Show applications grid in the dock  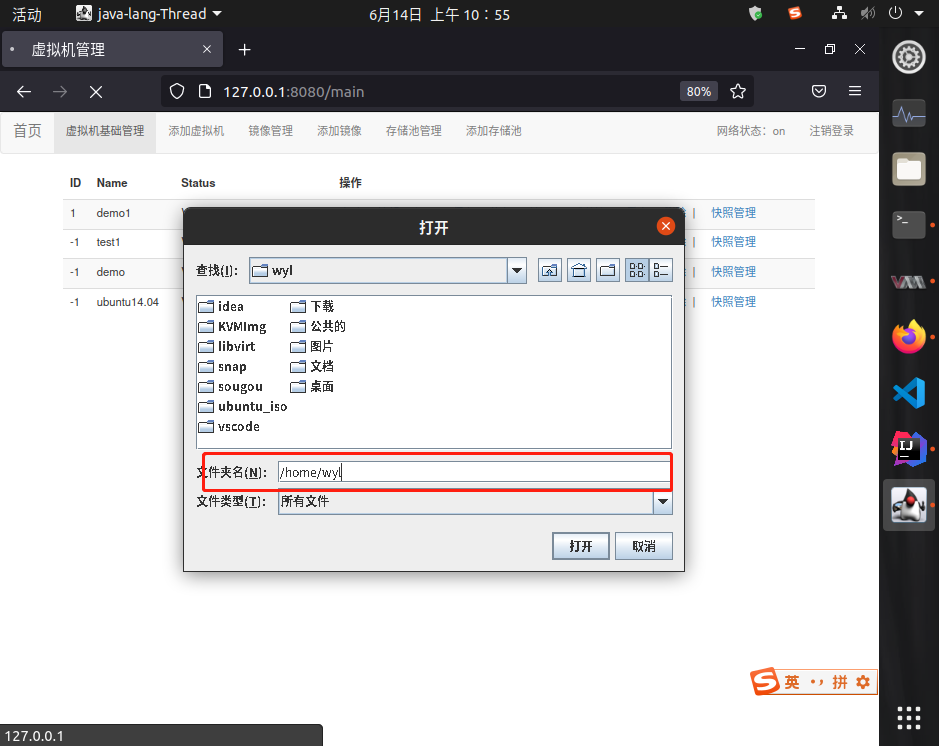908,718
